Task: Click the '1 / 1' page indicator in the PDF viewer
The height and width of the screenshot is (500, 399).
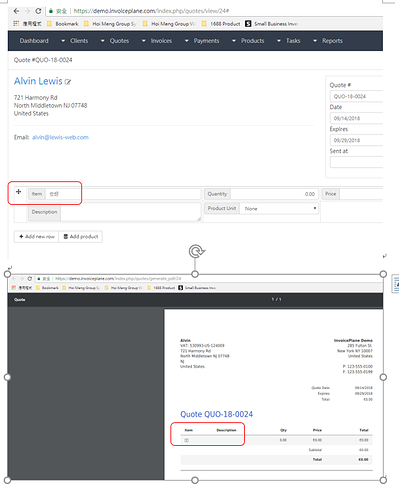Action: 276,300
